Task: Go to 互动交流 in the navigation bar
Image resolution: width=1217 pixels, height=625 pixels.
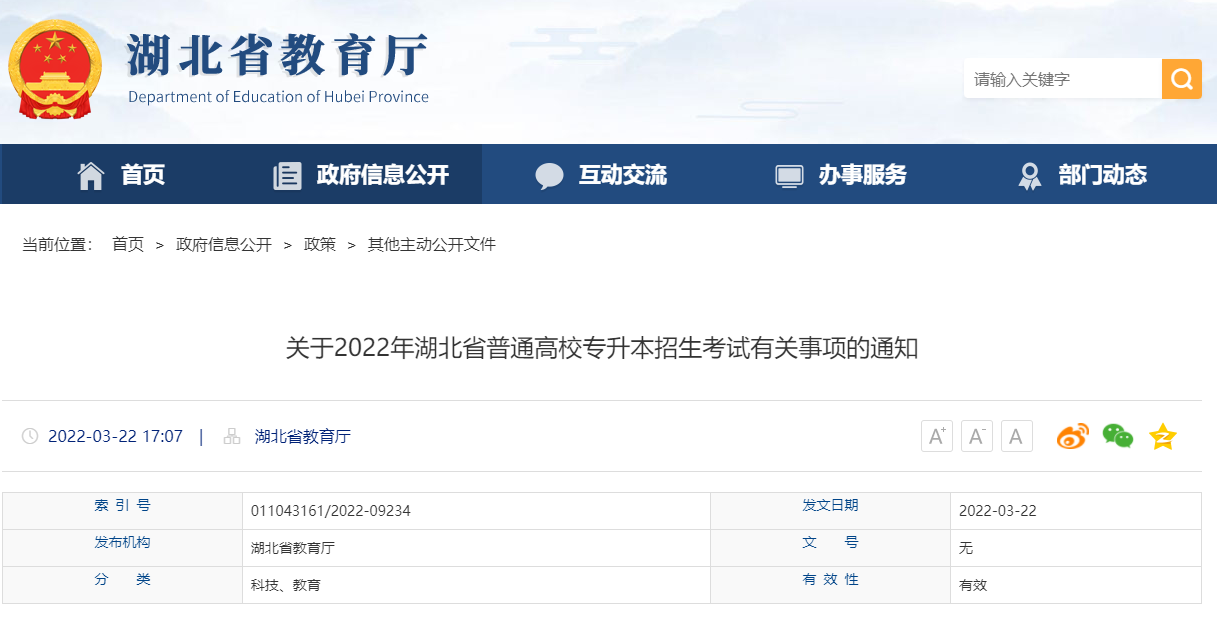Action: (x=601, y=175)
